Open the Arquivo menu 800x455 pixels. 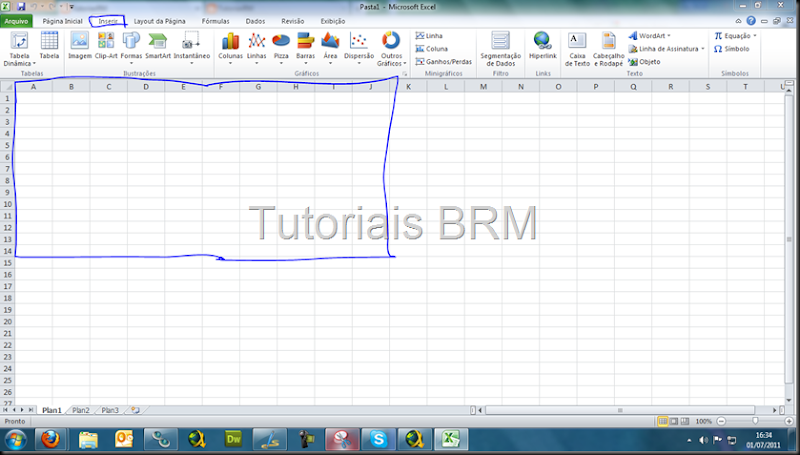tap(16, 21)
